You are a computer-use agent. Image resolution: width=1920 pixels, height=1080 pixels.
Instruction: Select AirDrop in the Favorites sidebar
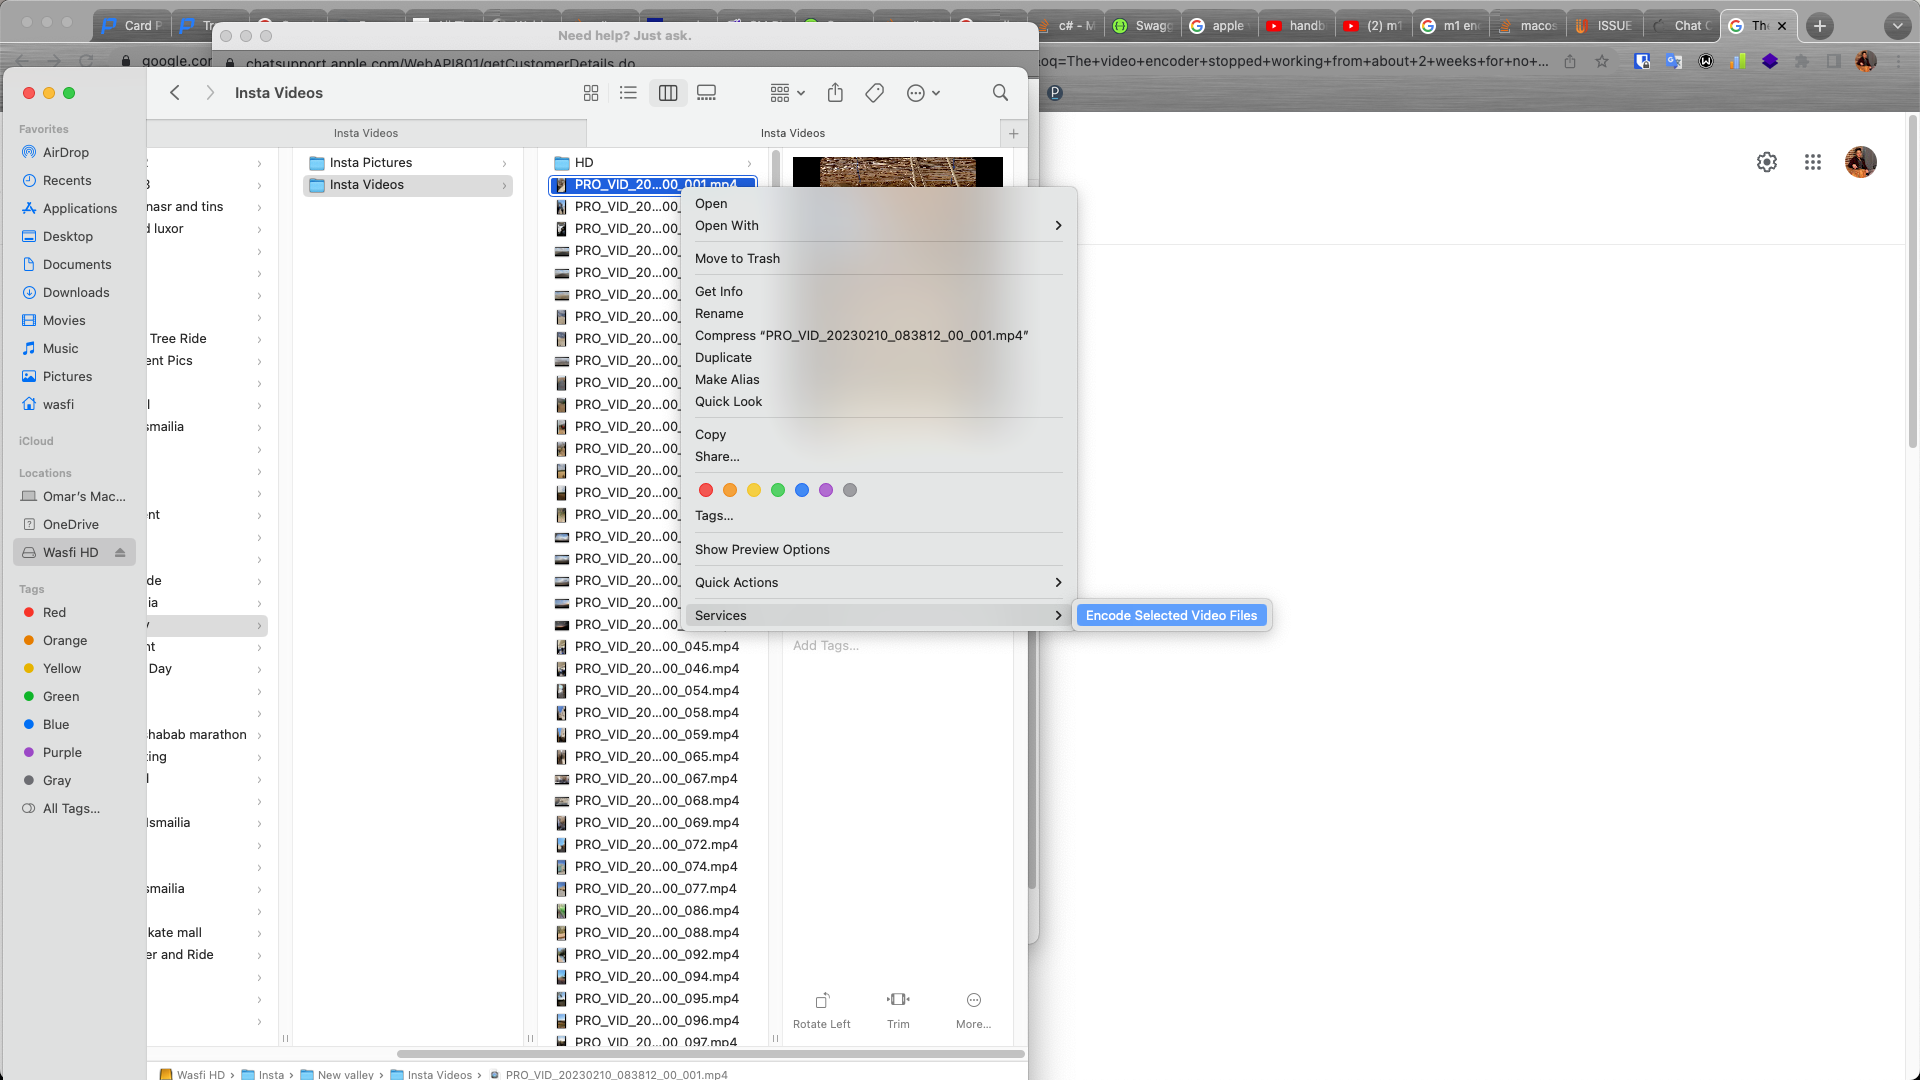tap(66, 152)
